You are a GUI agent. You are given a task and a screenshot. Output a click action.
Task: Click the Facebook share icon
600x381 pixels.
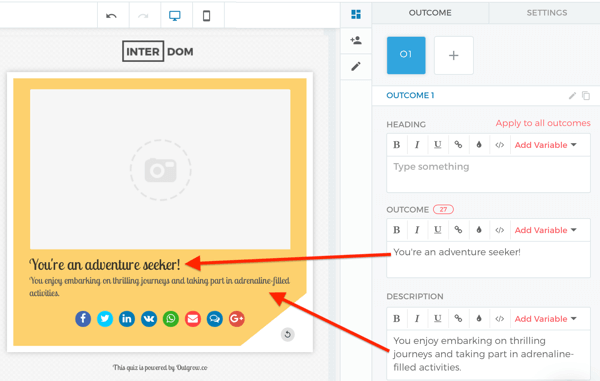83,319
